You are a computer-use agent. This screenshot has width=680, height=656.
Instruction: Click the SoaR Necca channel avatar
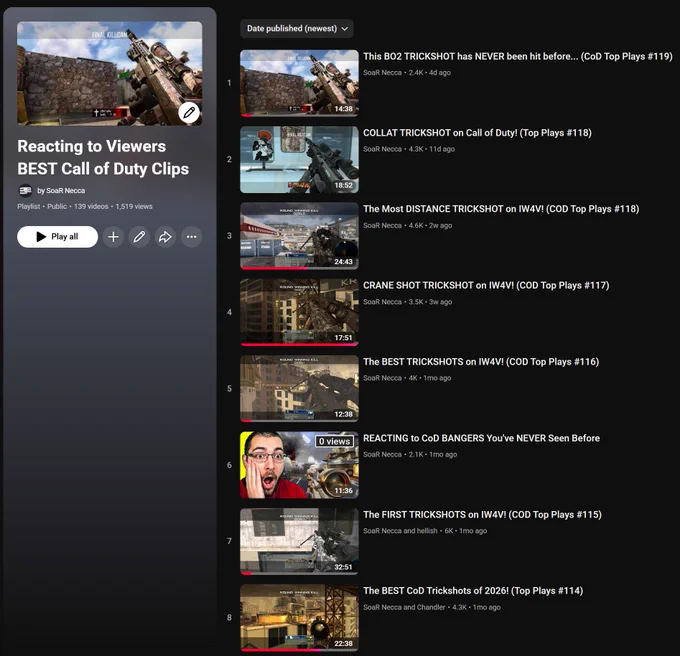[25, 190]
